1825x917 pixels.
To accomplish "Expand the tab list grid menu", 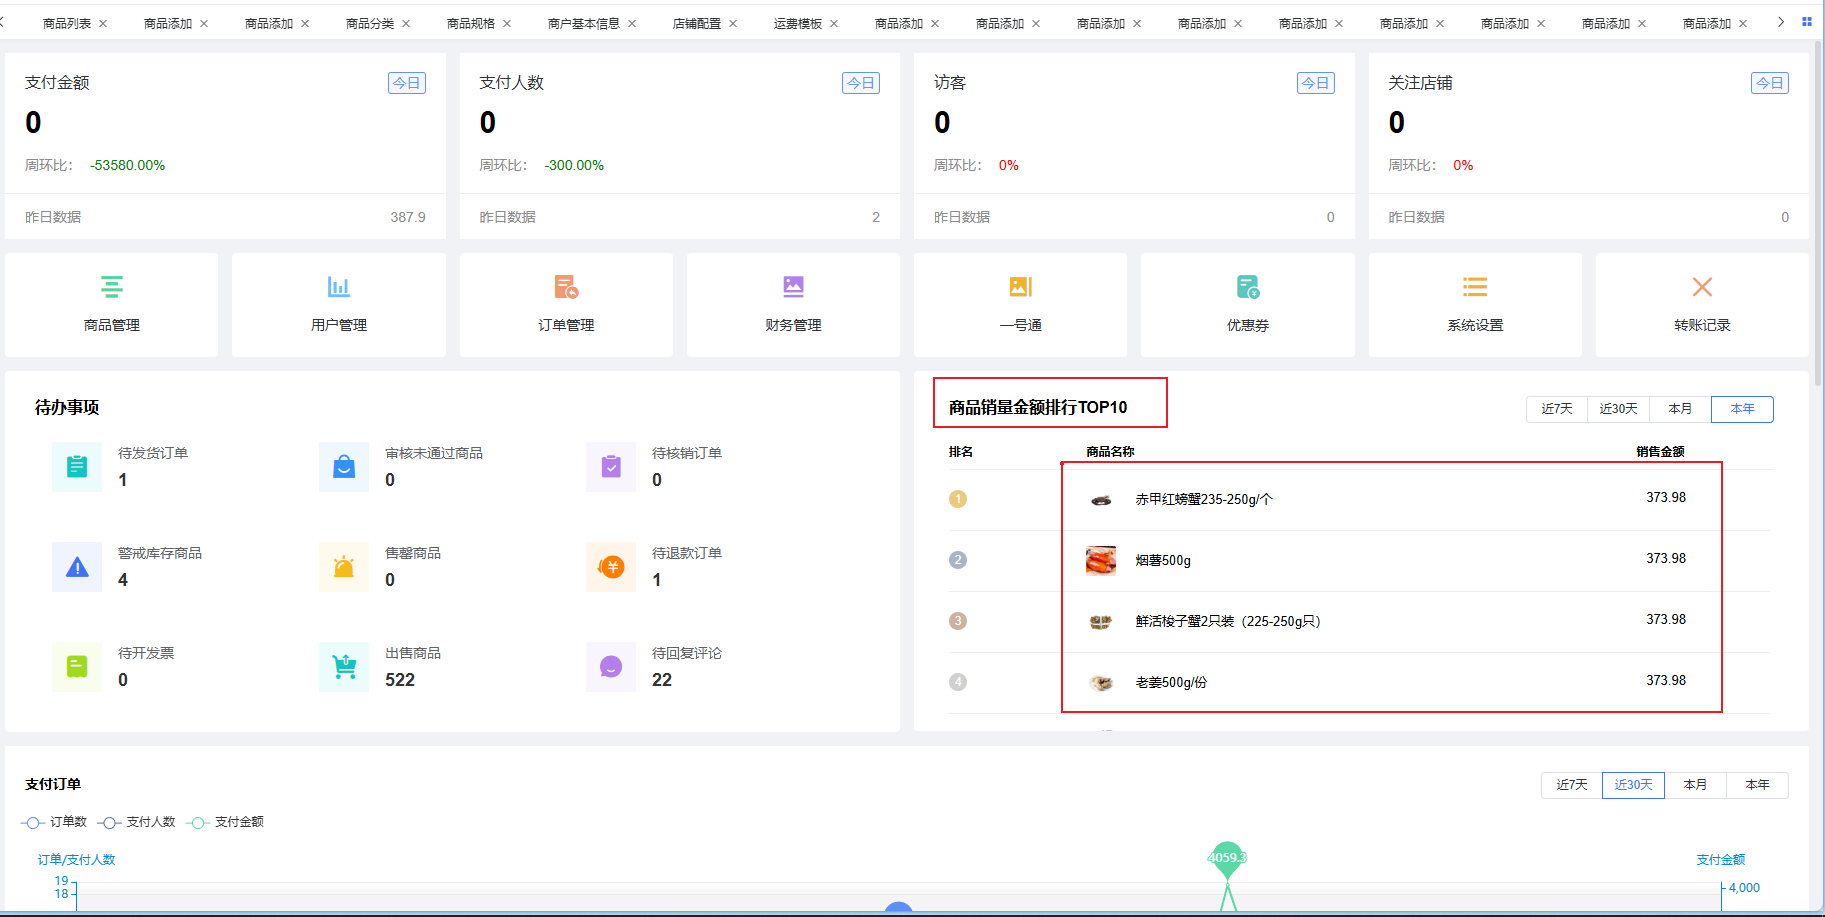I will coord(1807,22).
